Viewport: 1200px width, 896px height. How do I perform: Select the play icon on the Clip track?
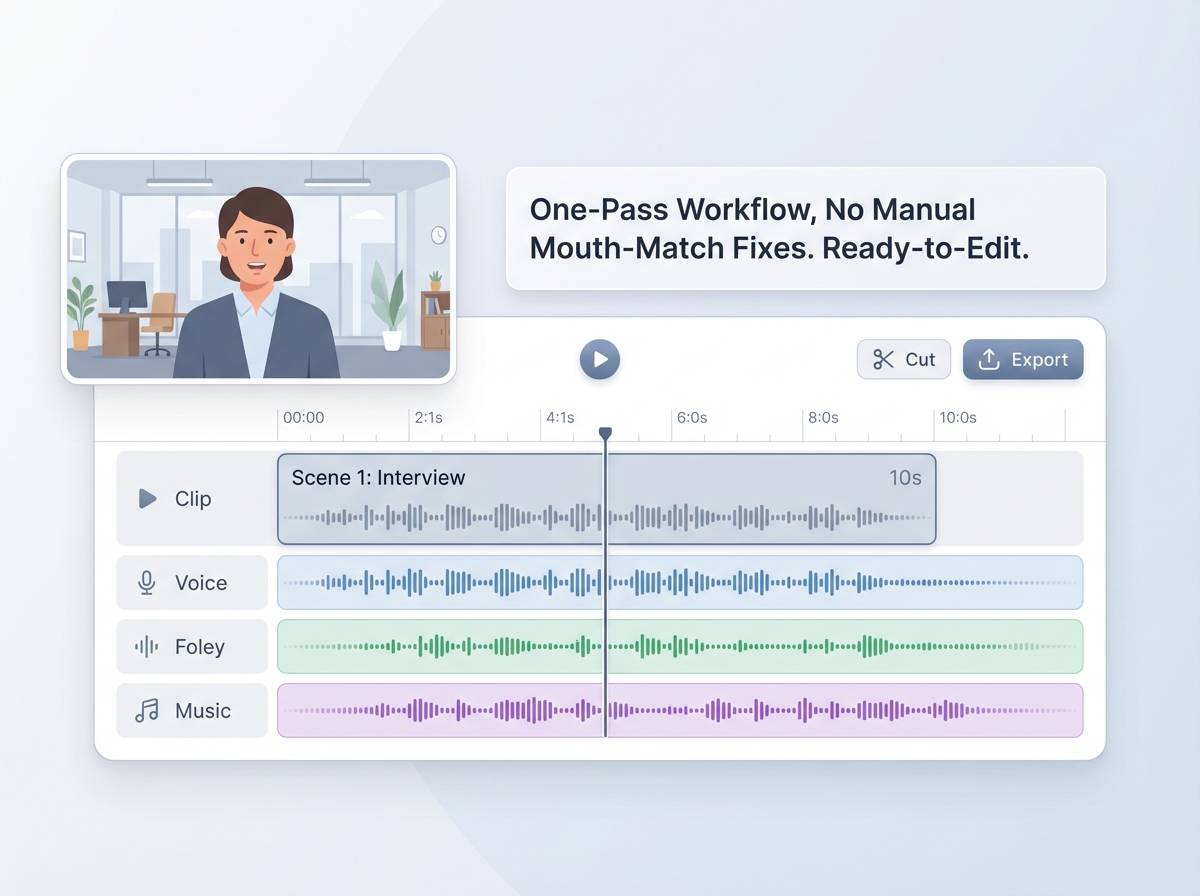(x=146, y=499)
